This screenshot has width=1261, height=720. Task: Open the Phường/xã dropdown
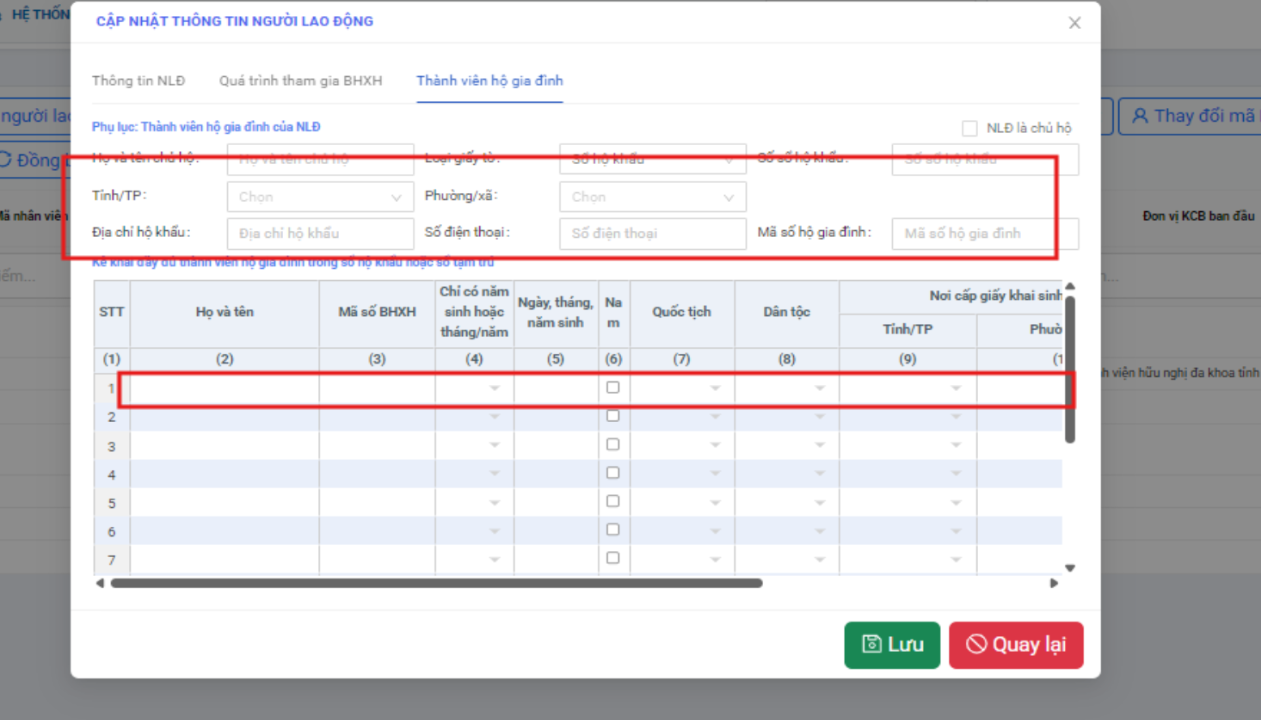652,197
